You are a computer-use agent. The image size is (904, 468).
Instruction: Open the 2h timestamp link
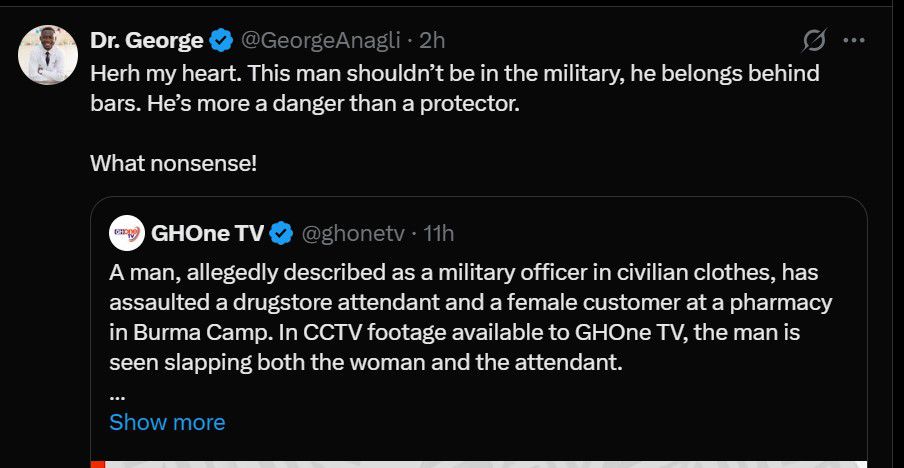pyautogui.click(x=432, y=41)
